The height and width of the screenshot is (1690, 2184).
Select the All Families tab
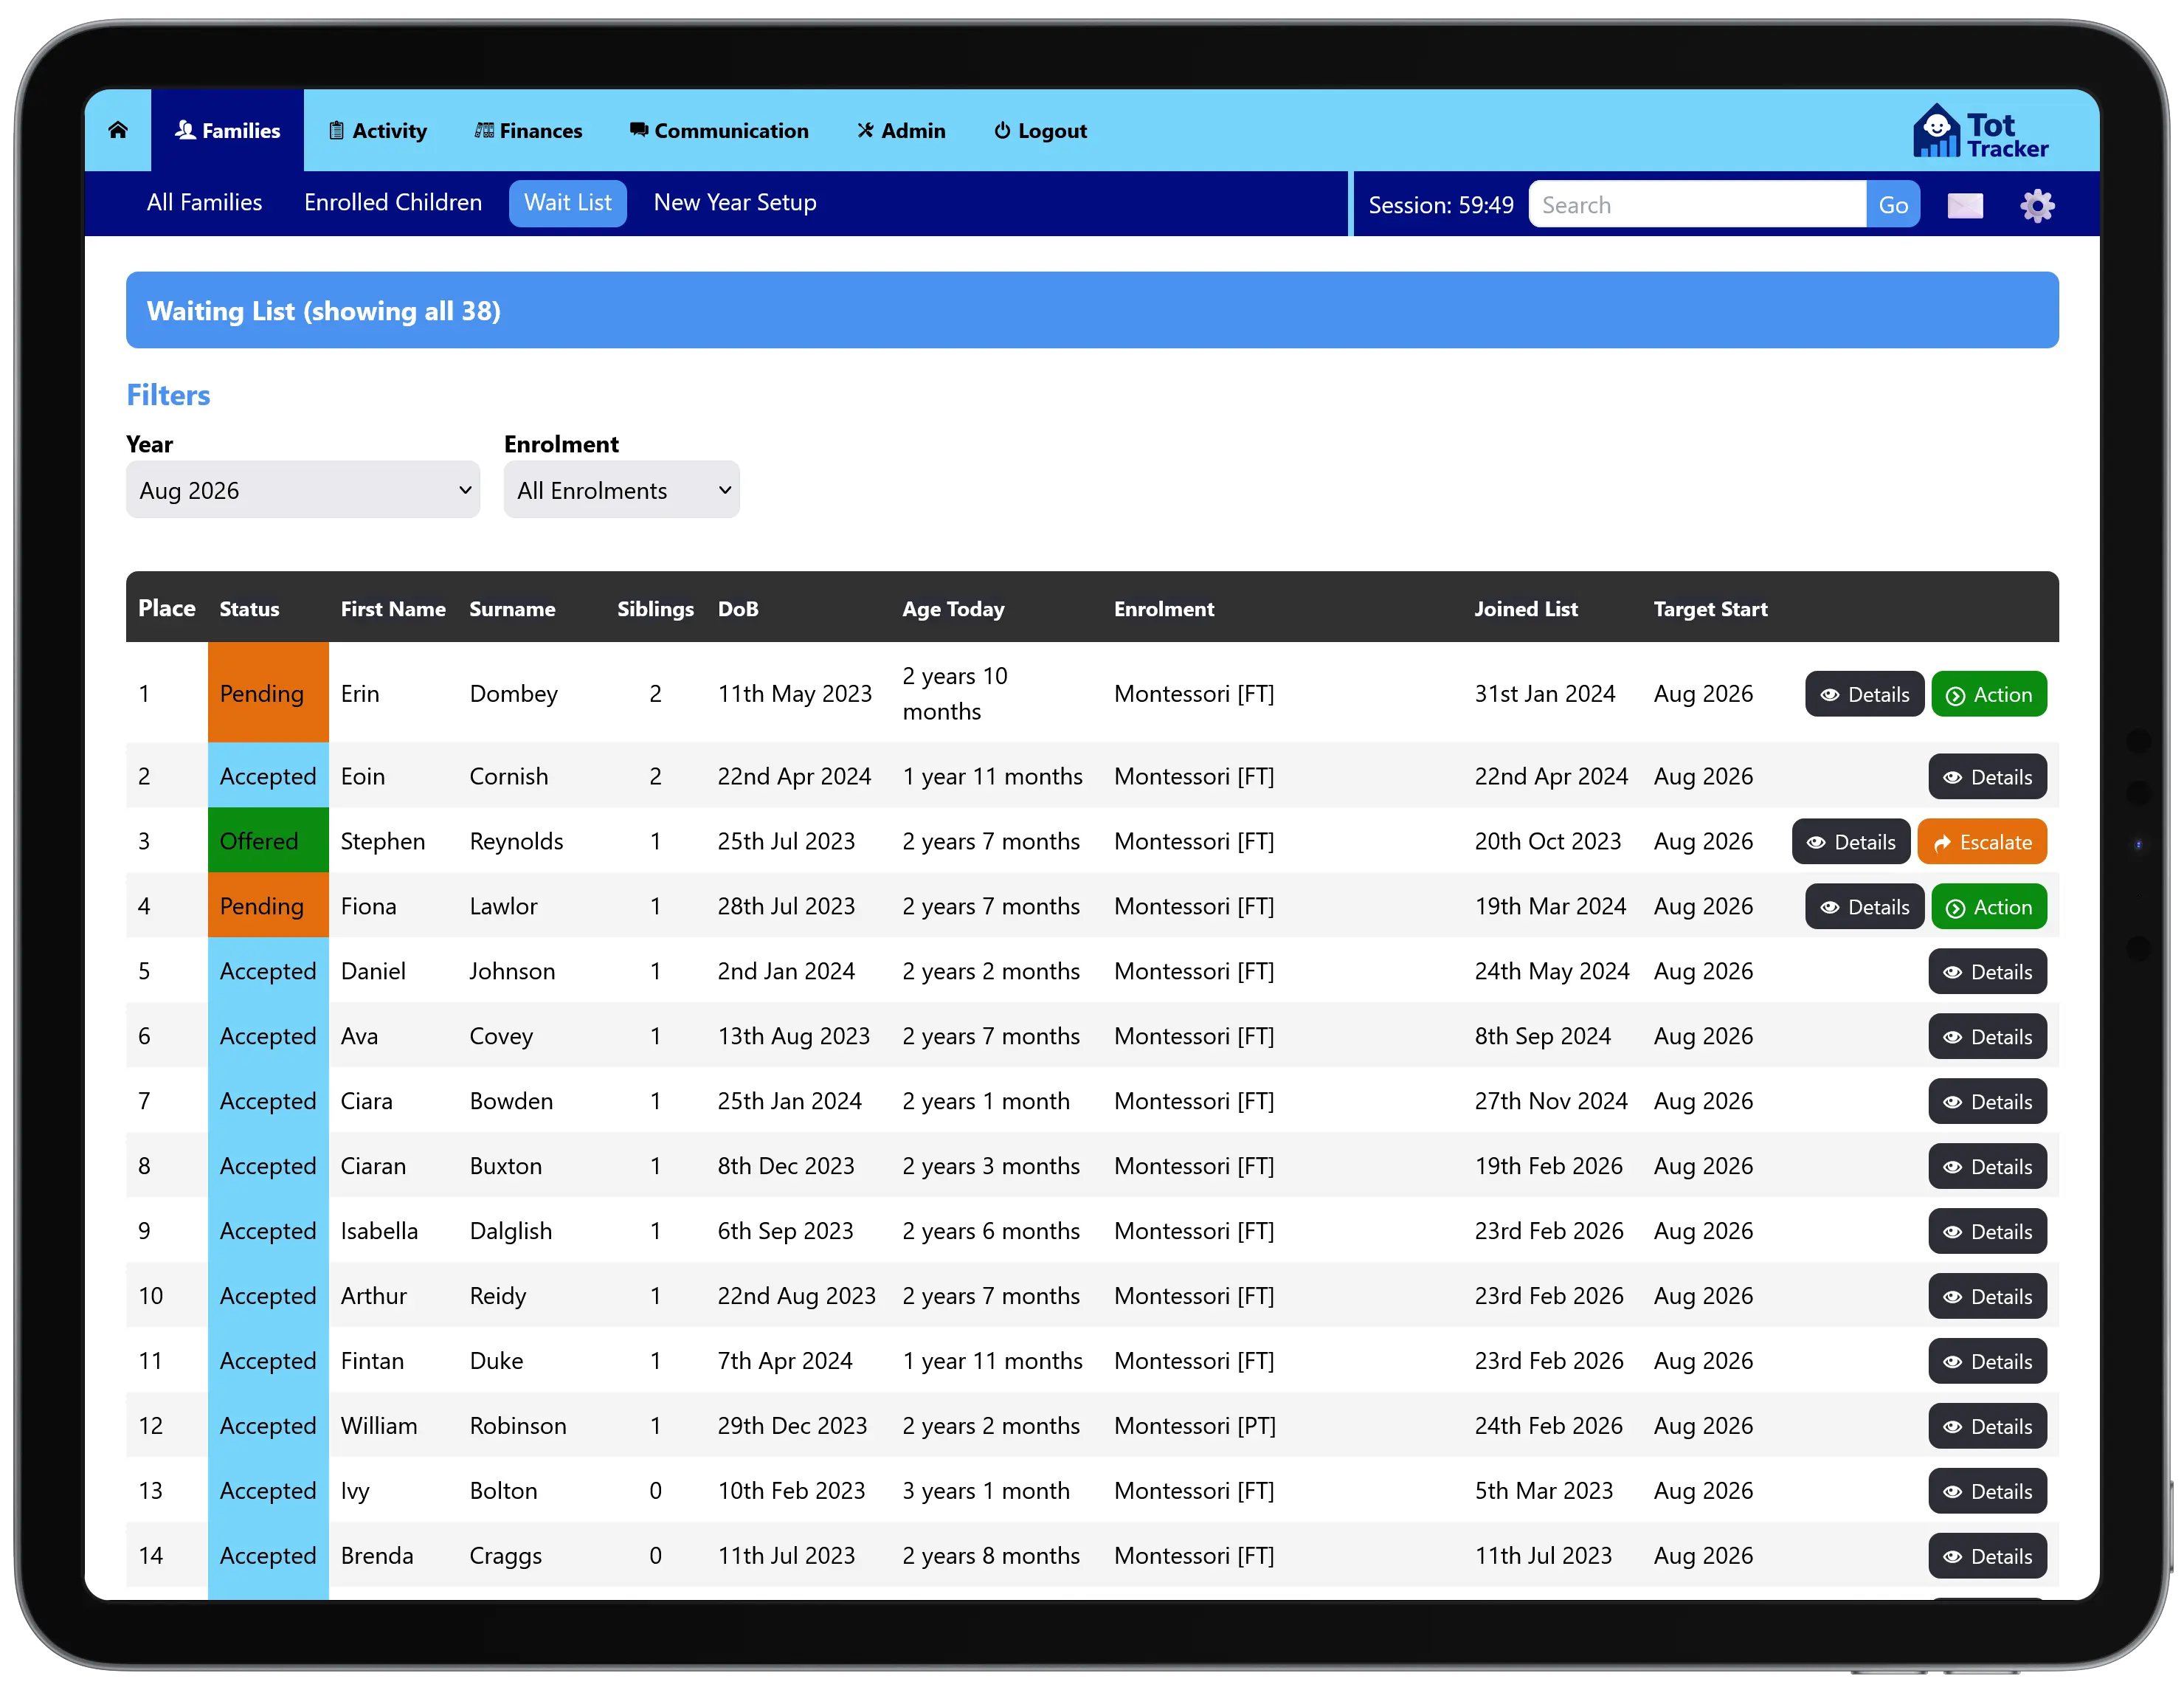point(204,203)
